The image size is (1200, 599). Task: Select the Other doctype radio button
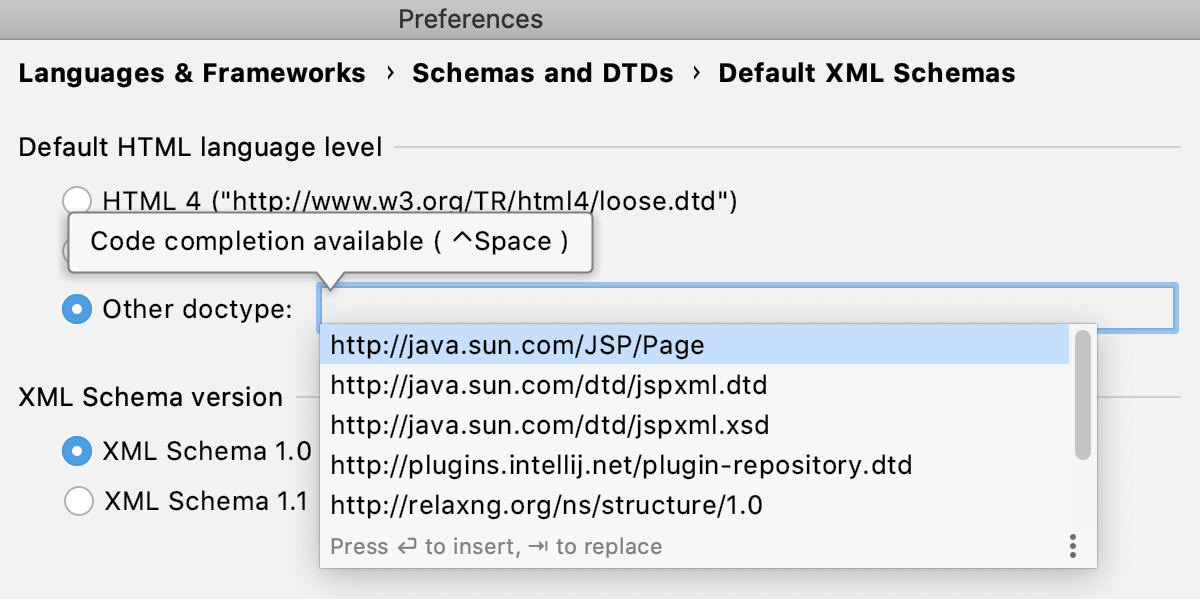coord(77,309)
